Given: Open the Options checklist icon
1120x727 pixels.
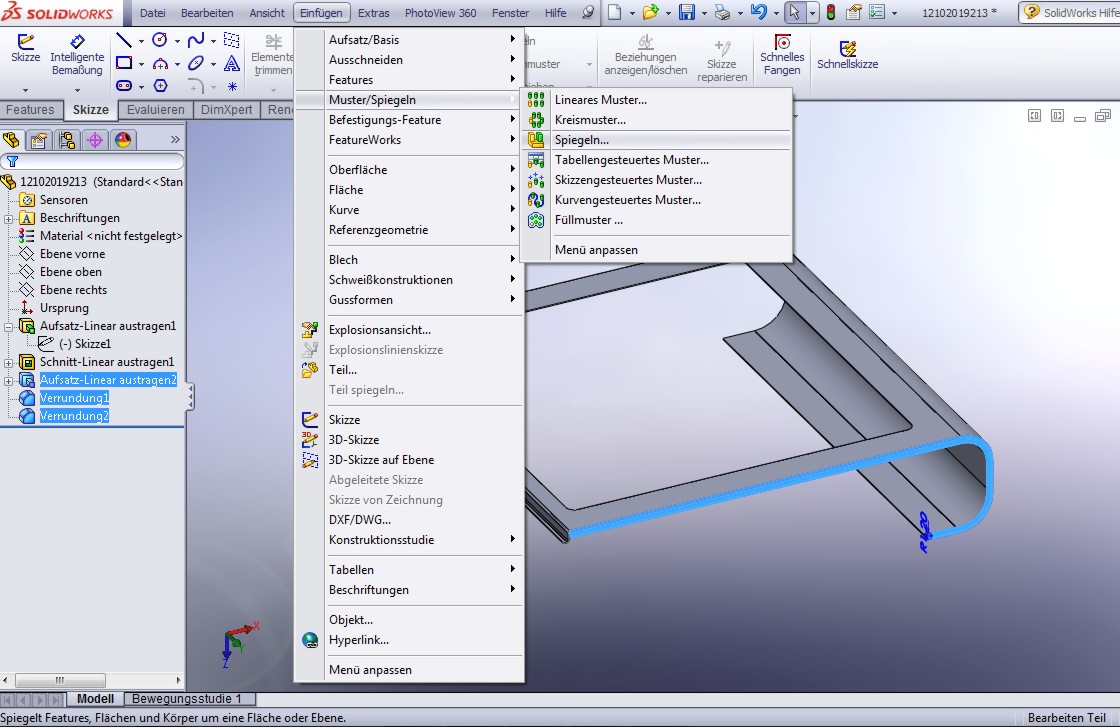Looking at the screenshot, I should click(878, 12).
